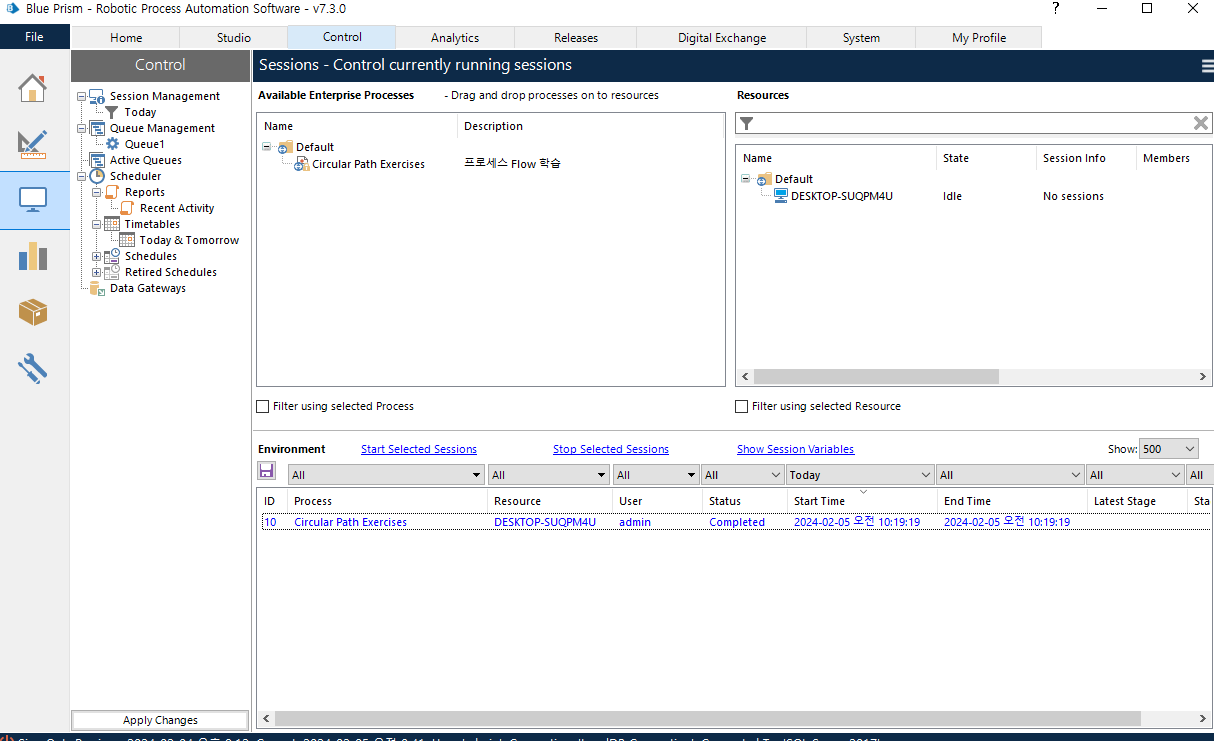Collapse Default group in Available Processes
Screen dimensions: 1214x741
pos(267,147)
